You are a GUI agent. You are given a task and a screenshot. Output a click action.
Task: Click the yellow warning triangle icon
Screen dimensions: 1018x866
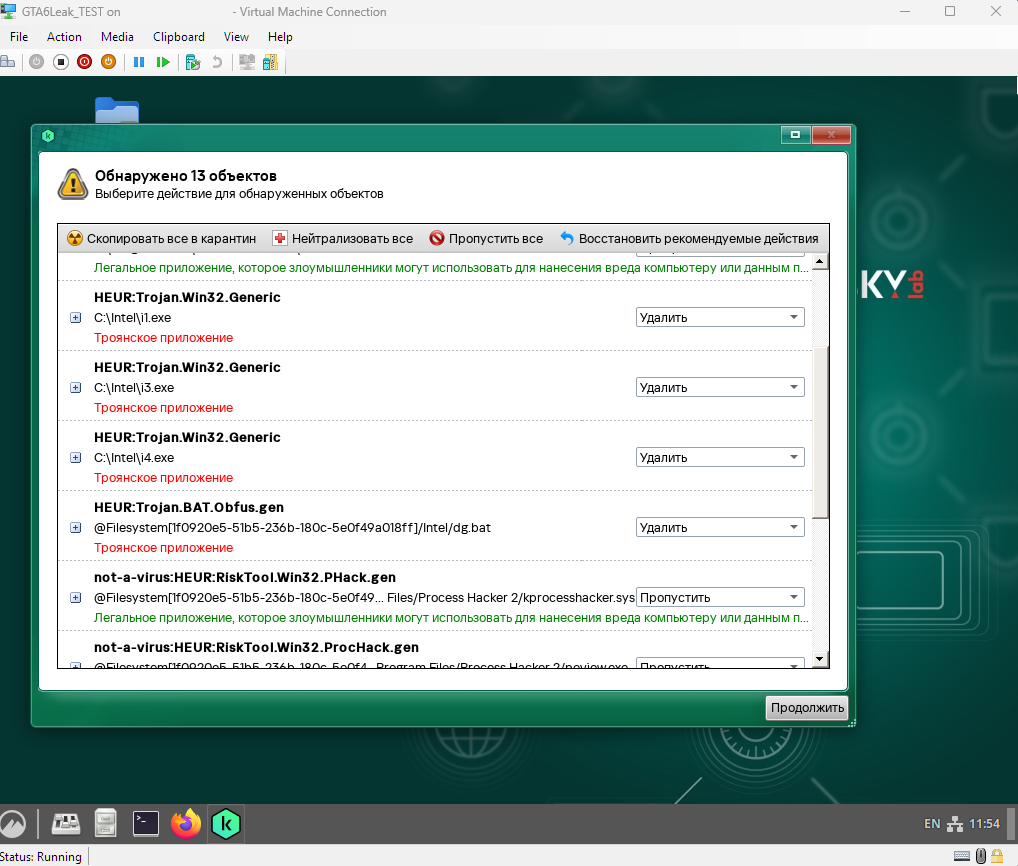click(x=73, y=184)
